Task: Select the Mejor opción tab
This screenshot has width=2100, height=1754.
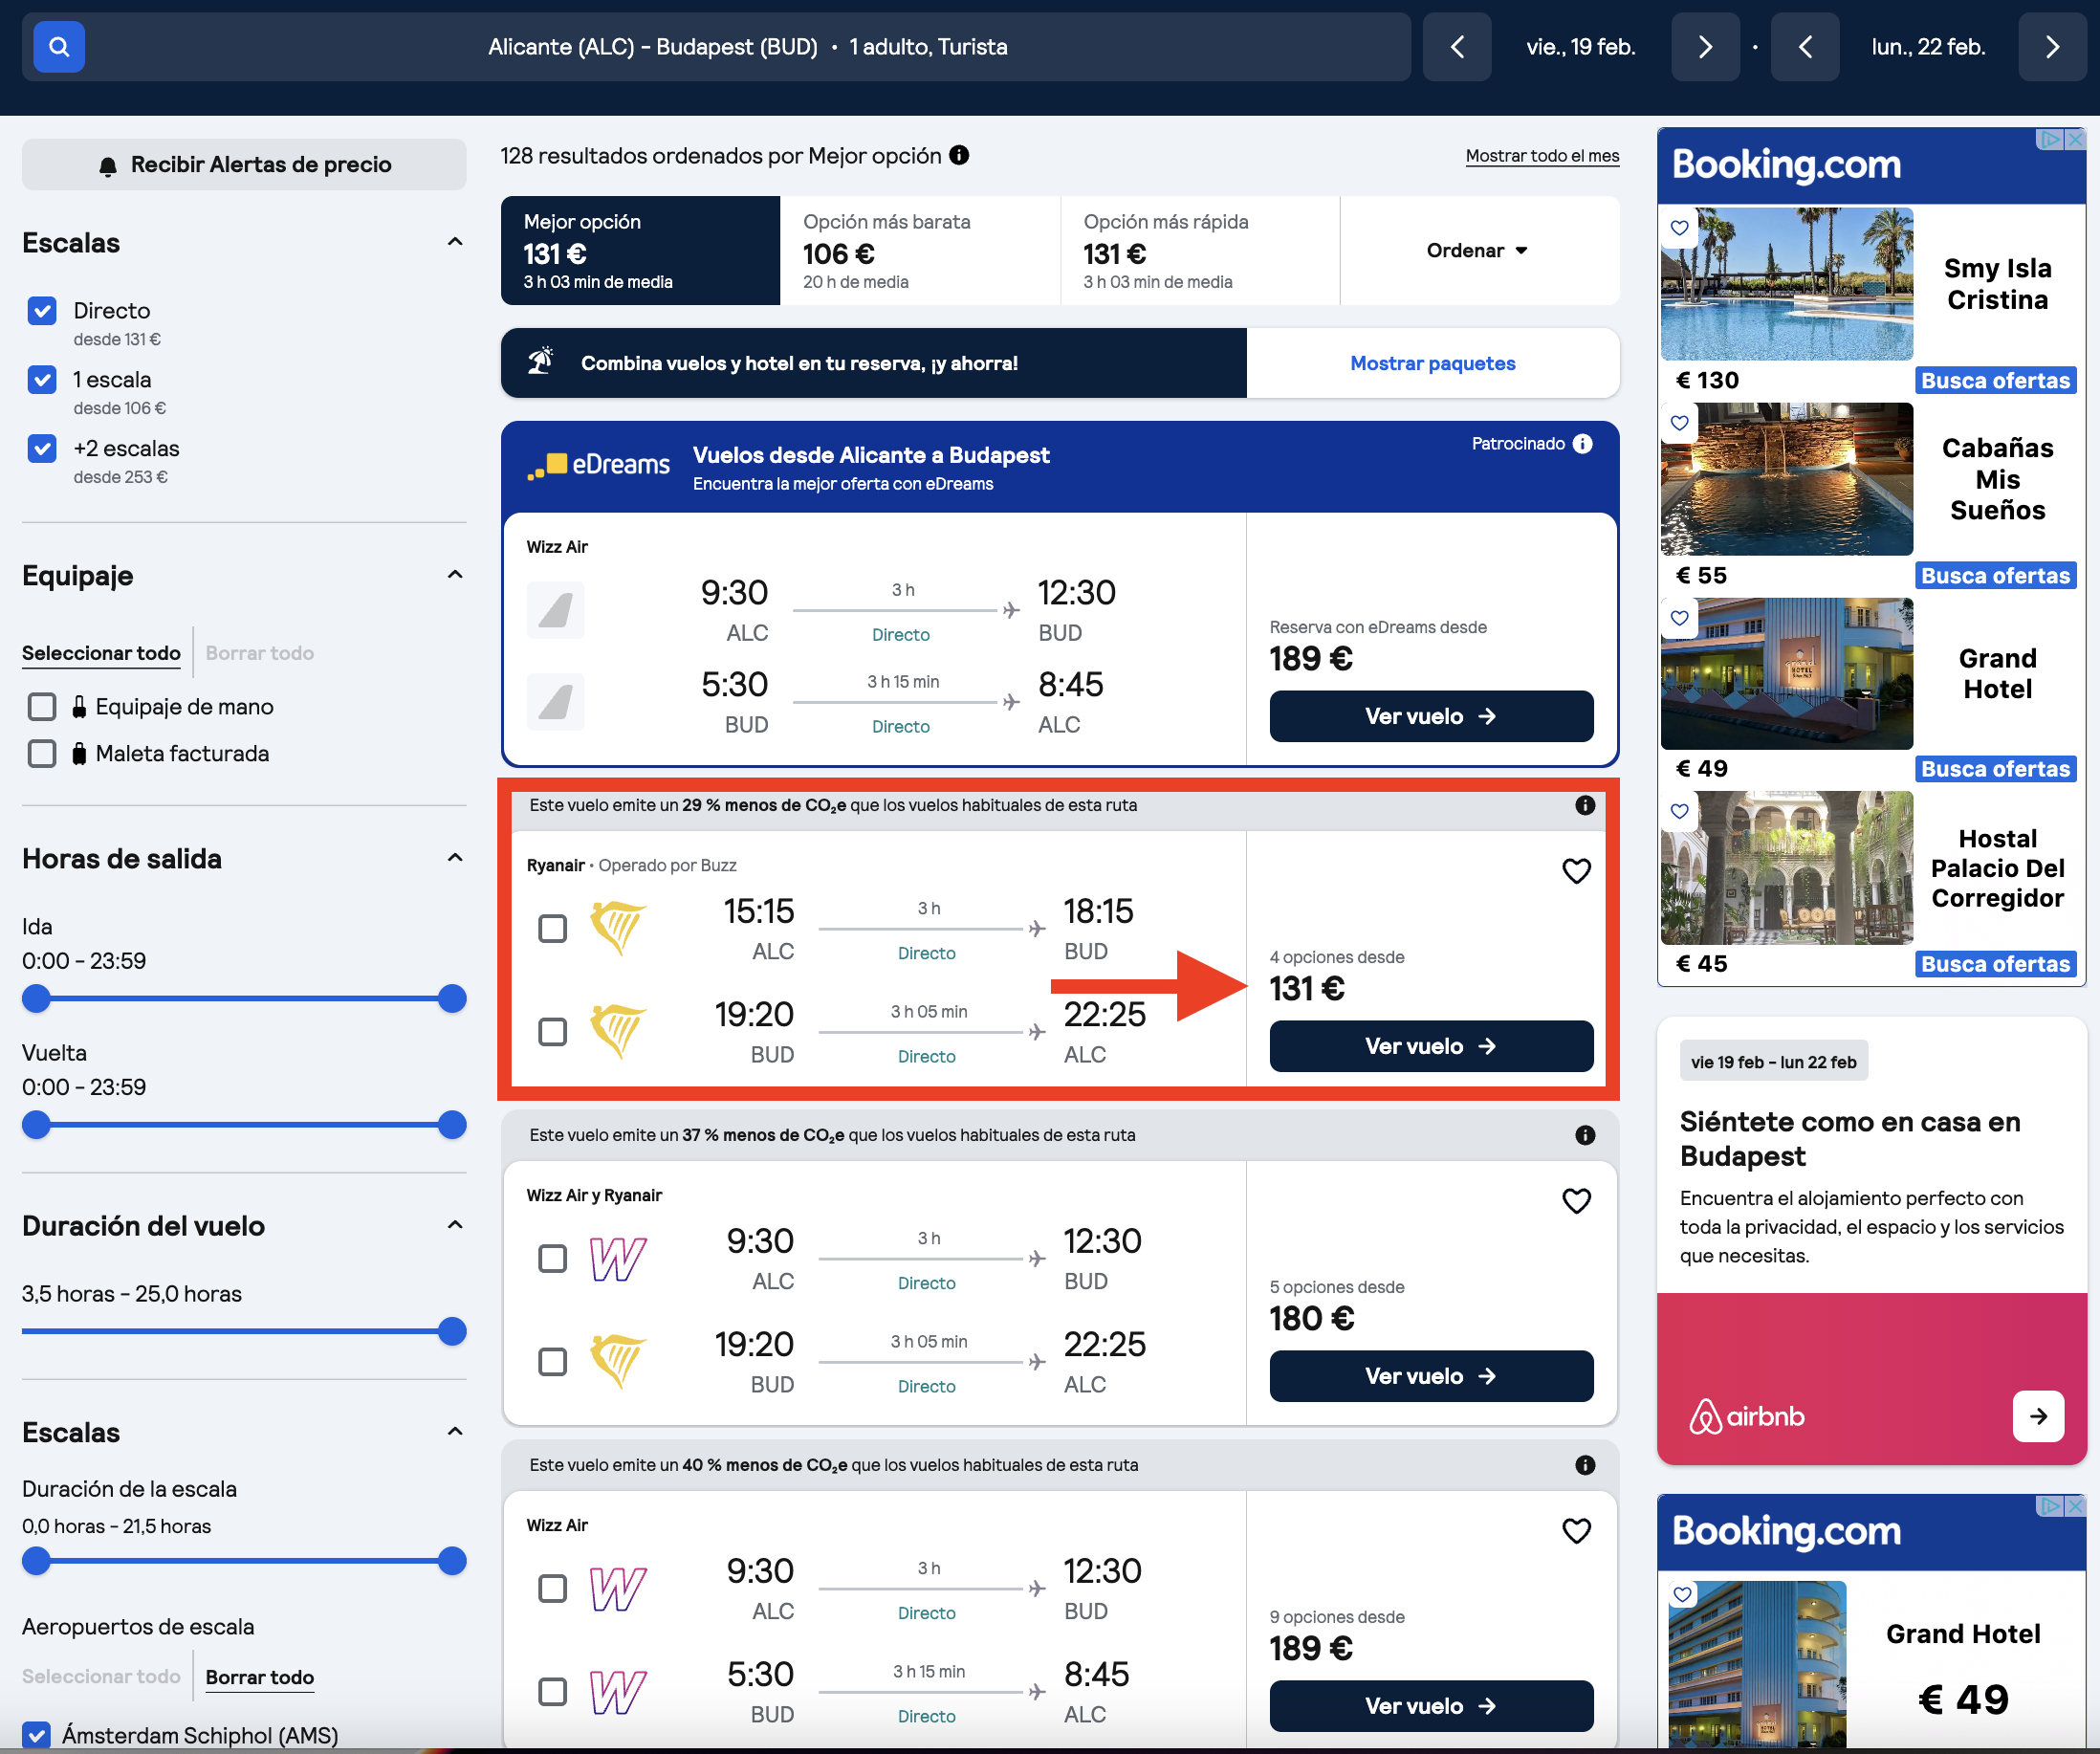Action: coord(641,251)
